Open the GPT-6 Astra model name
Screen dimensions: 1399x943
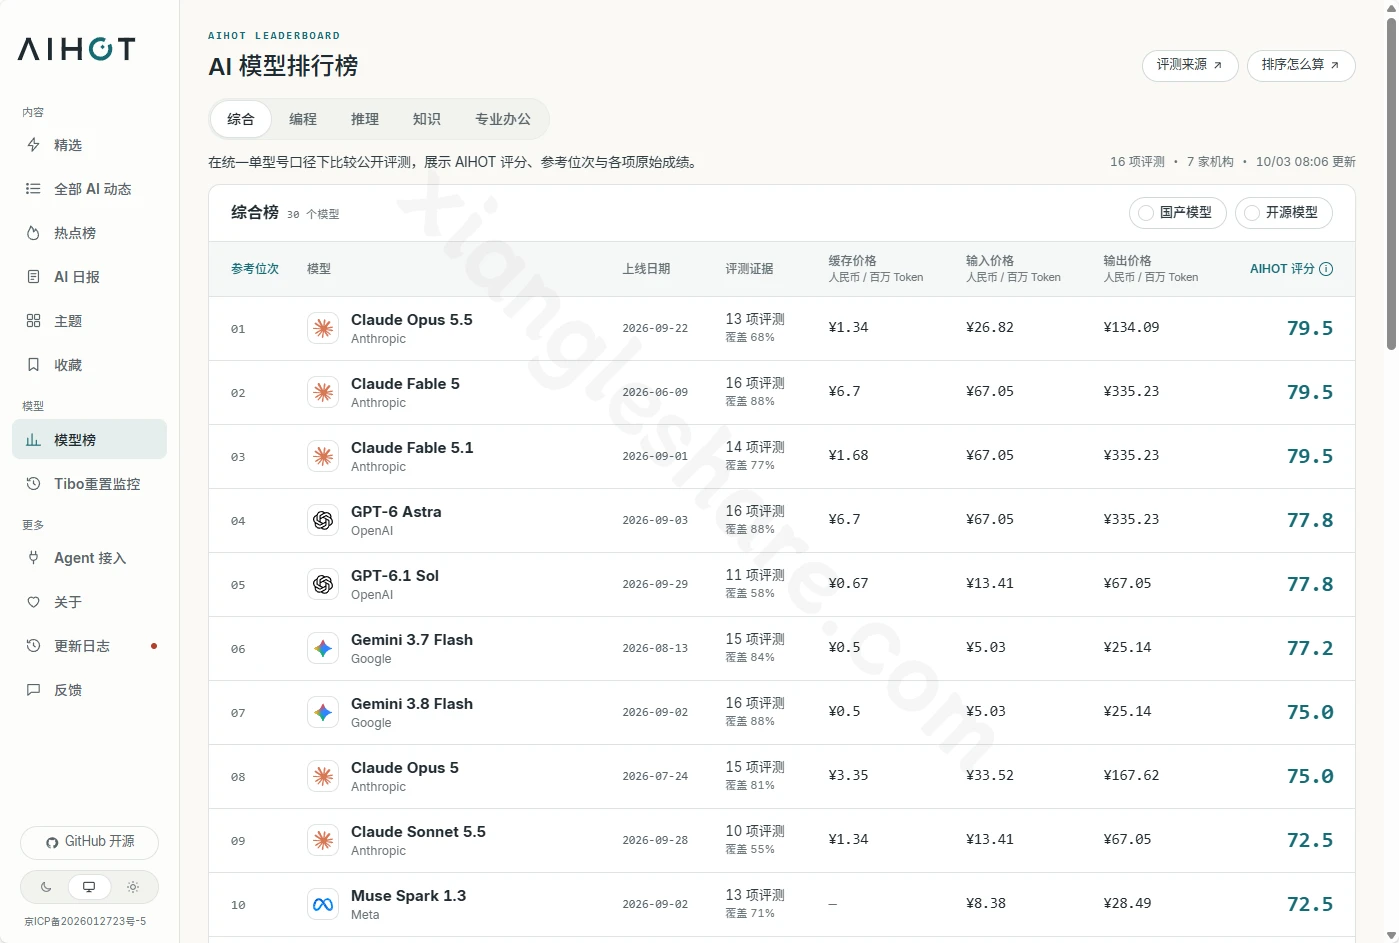click(396, 512)
